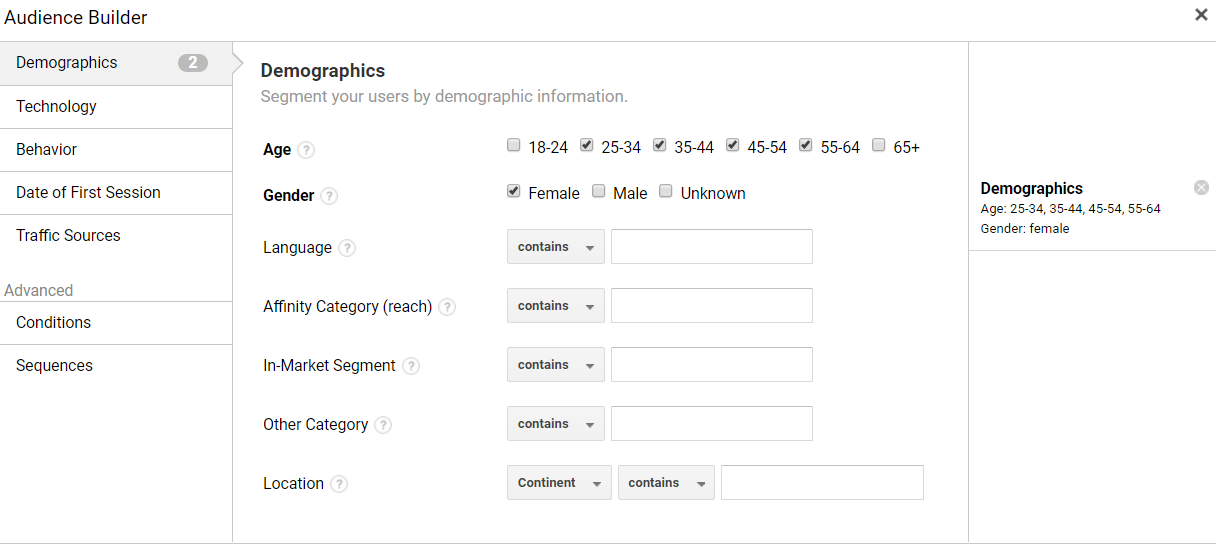Viewport: 1216px width, 544px height.
Task: Open the Location help question mark icon
Action: tap(339, 484)
